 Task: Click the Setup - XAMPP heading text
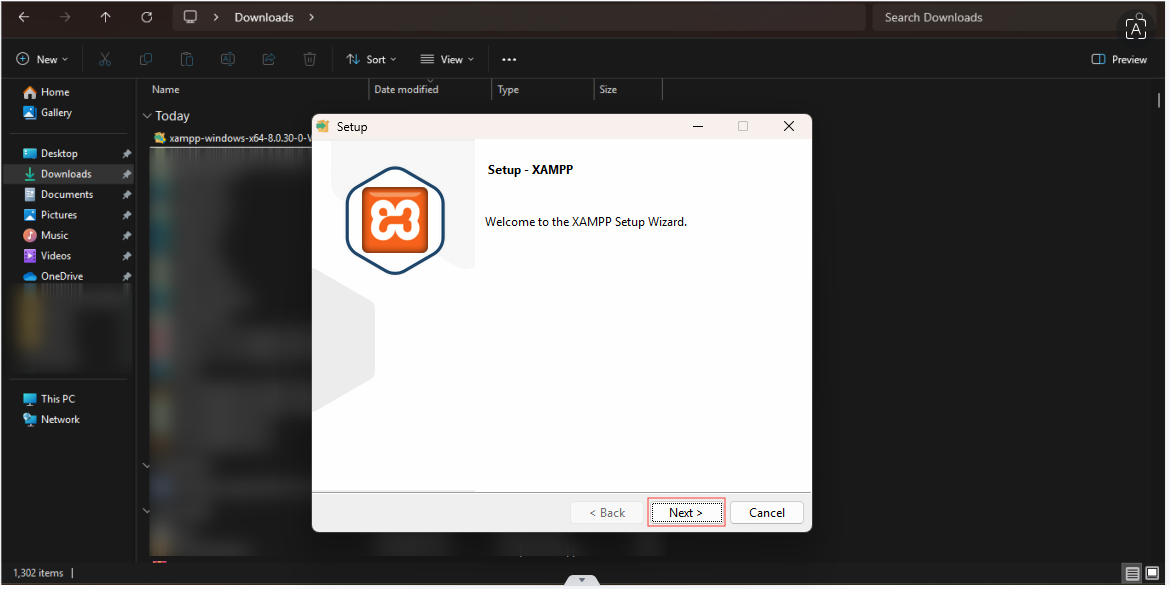point(531,169)
